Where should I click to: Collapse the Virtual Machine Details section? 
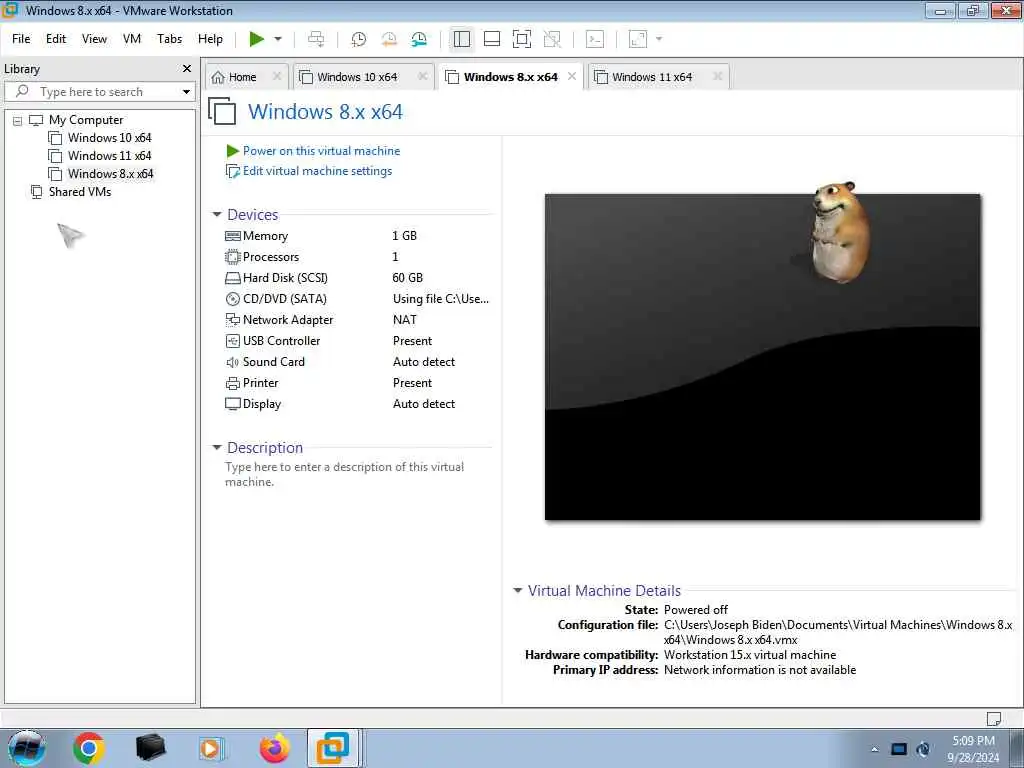point(517,590)
